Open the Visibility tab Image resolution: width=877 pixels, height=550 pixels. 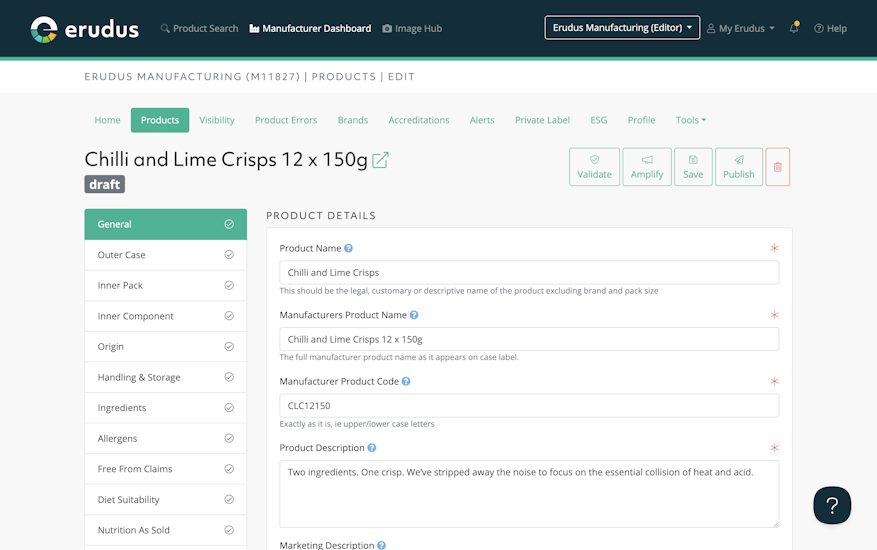[x=217, y=120]
